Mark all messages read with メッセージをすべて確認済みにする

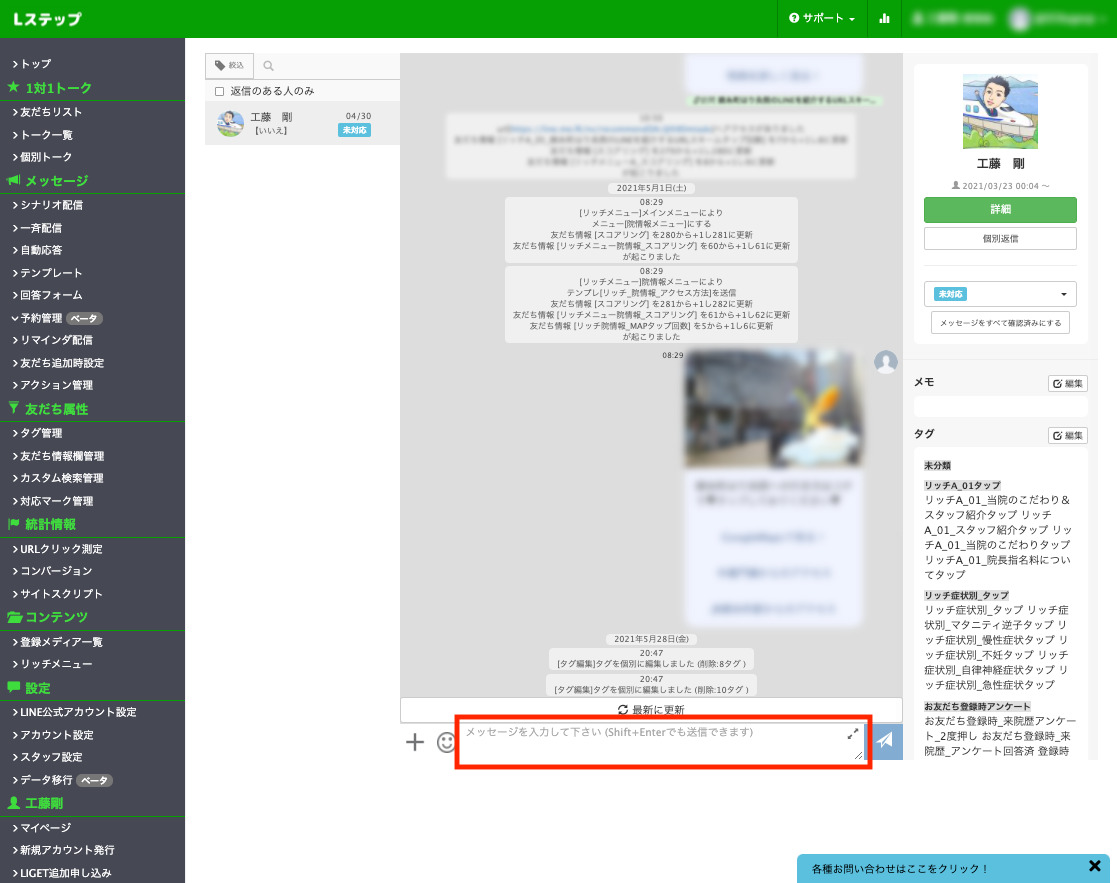point(1000,322)
